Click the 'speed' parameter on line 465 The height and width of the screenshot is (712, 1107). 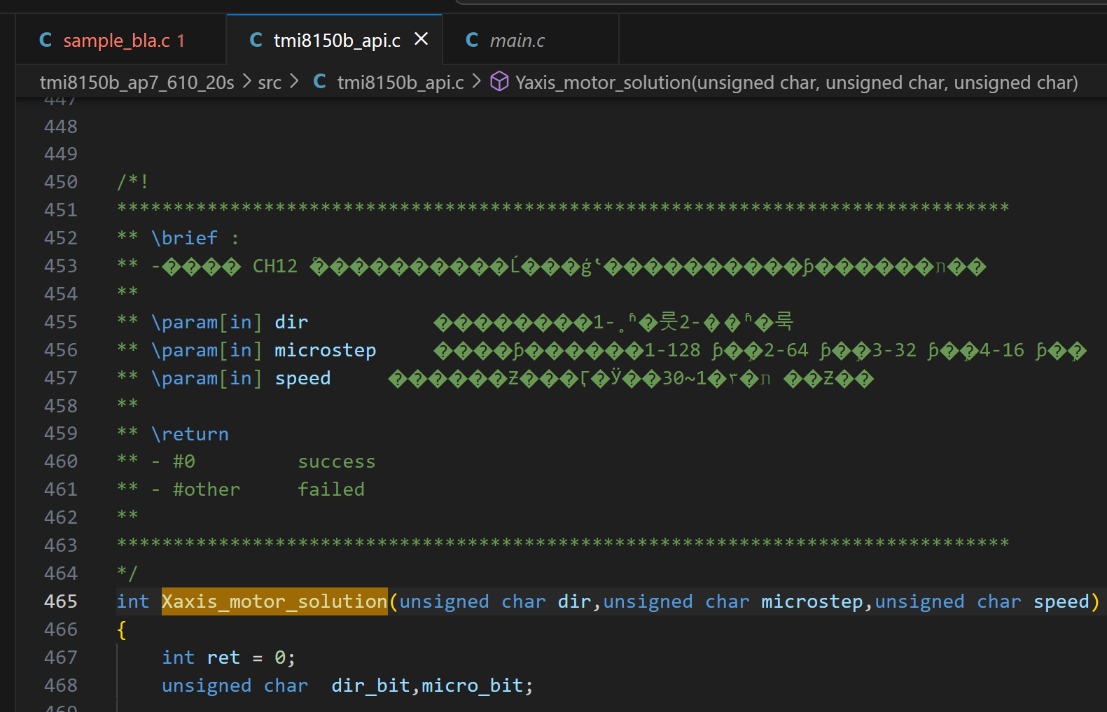click(1061, 601)
